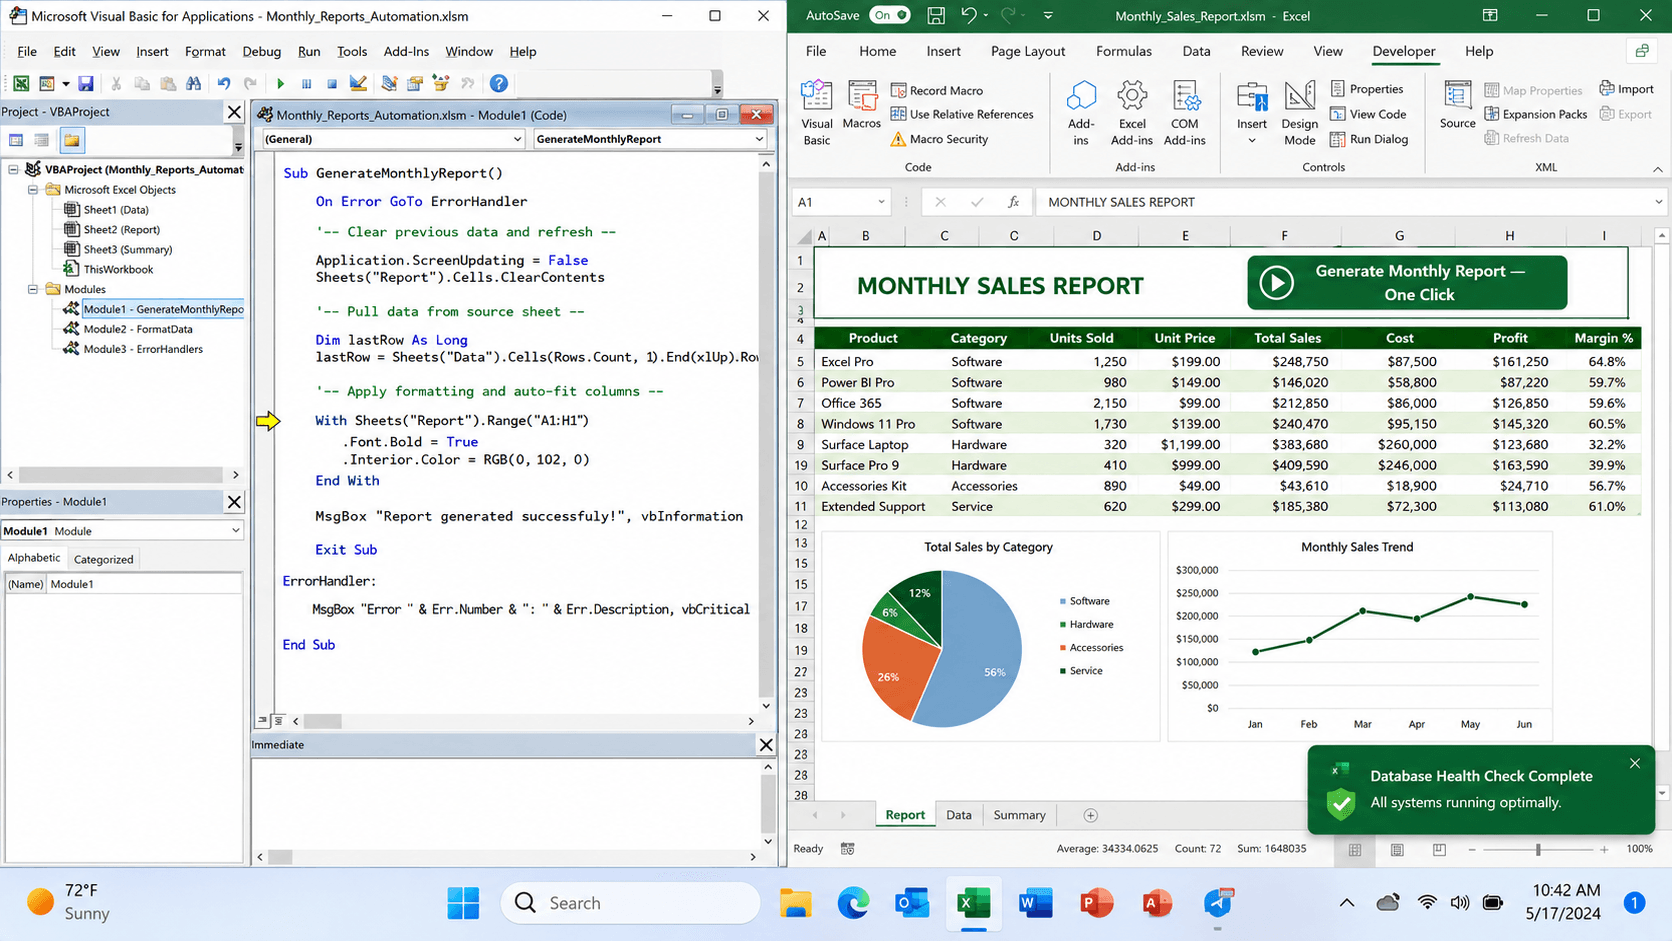Open the Module1 object dropdown in Properties
The image size is (1672, 941).
click(235, 531)
